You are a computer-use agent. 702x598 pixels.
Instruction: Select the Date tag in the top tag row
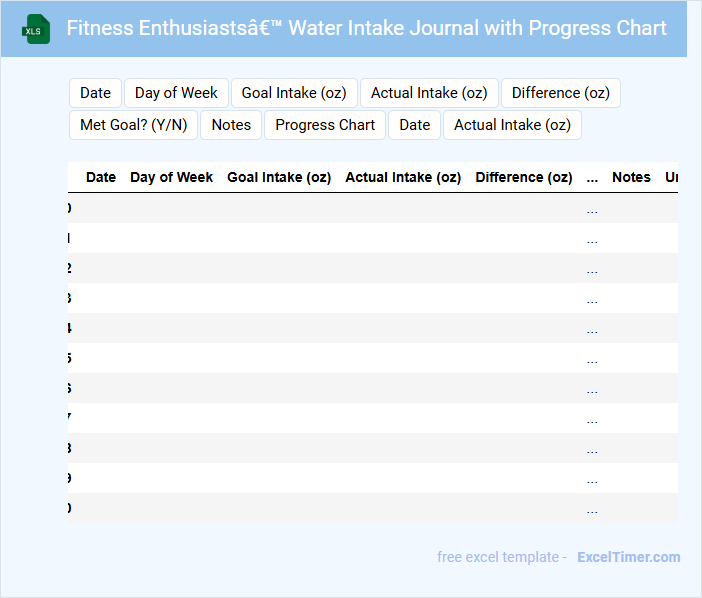(x=95, y=93)
